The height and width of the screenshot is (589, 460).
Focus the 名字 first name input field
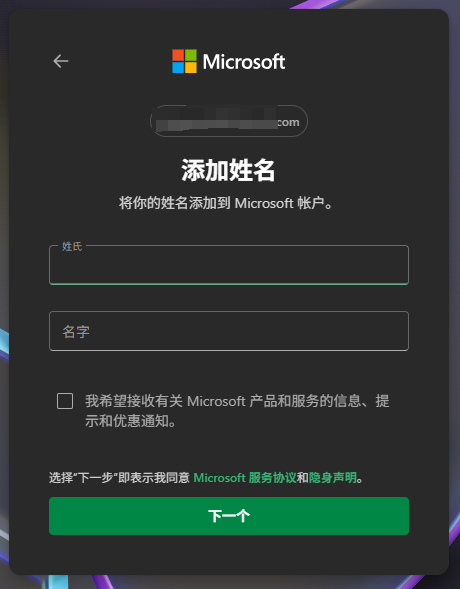[x=229, y=331]
